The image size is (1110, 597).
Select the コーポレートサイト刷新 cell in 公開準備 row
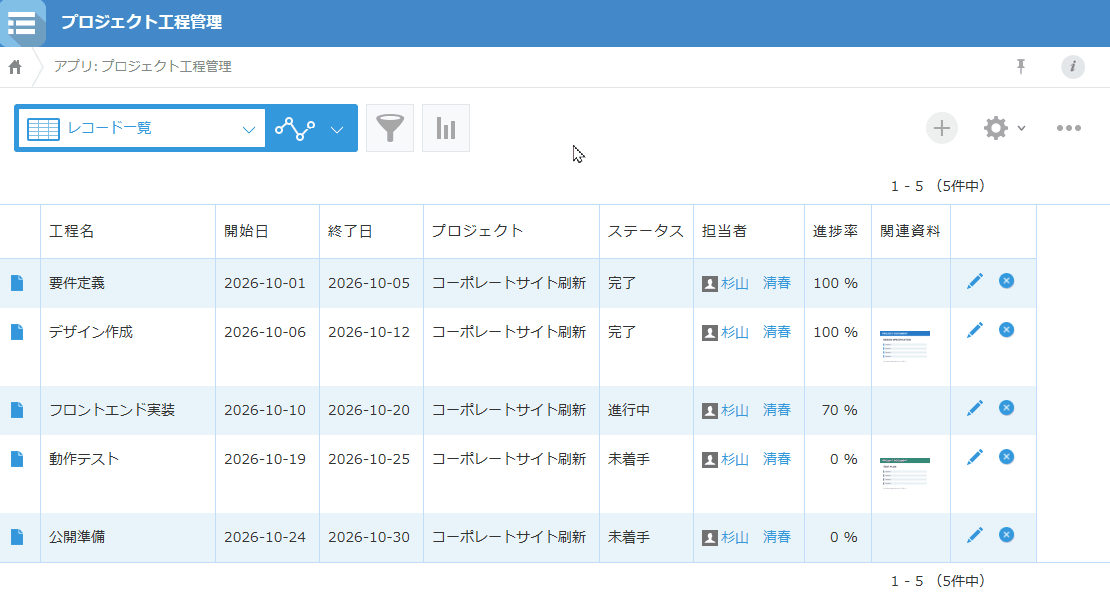tap(509, 537)
